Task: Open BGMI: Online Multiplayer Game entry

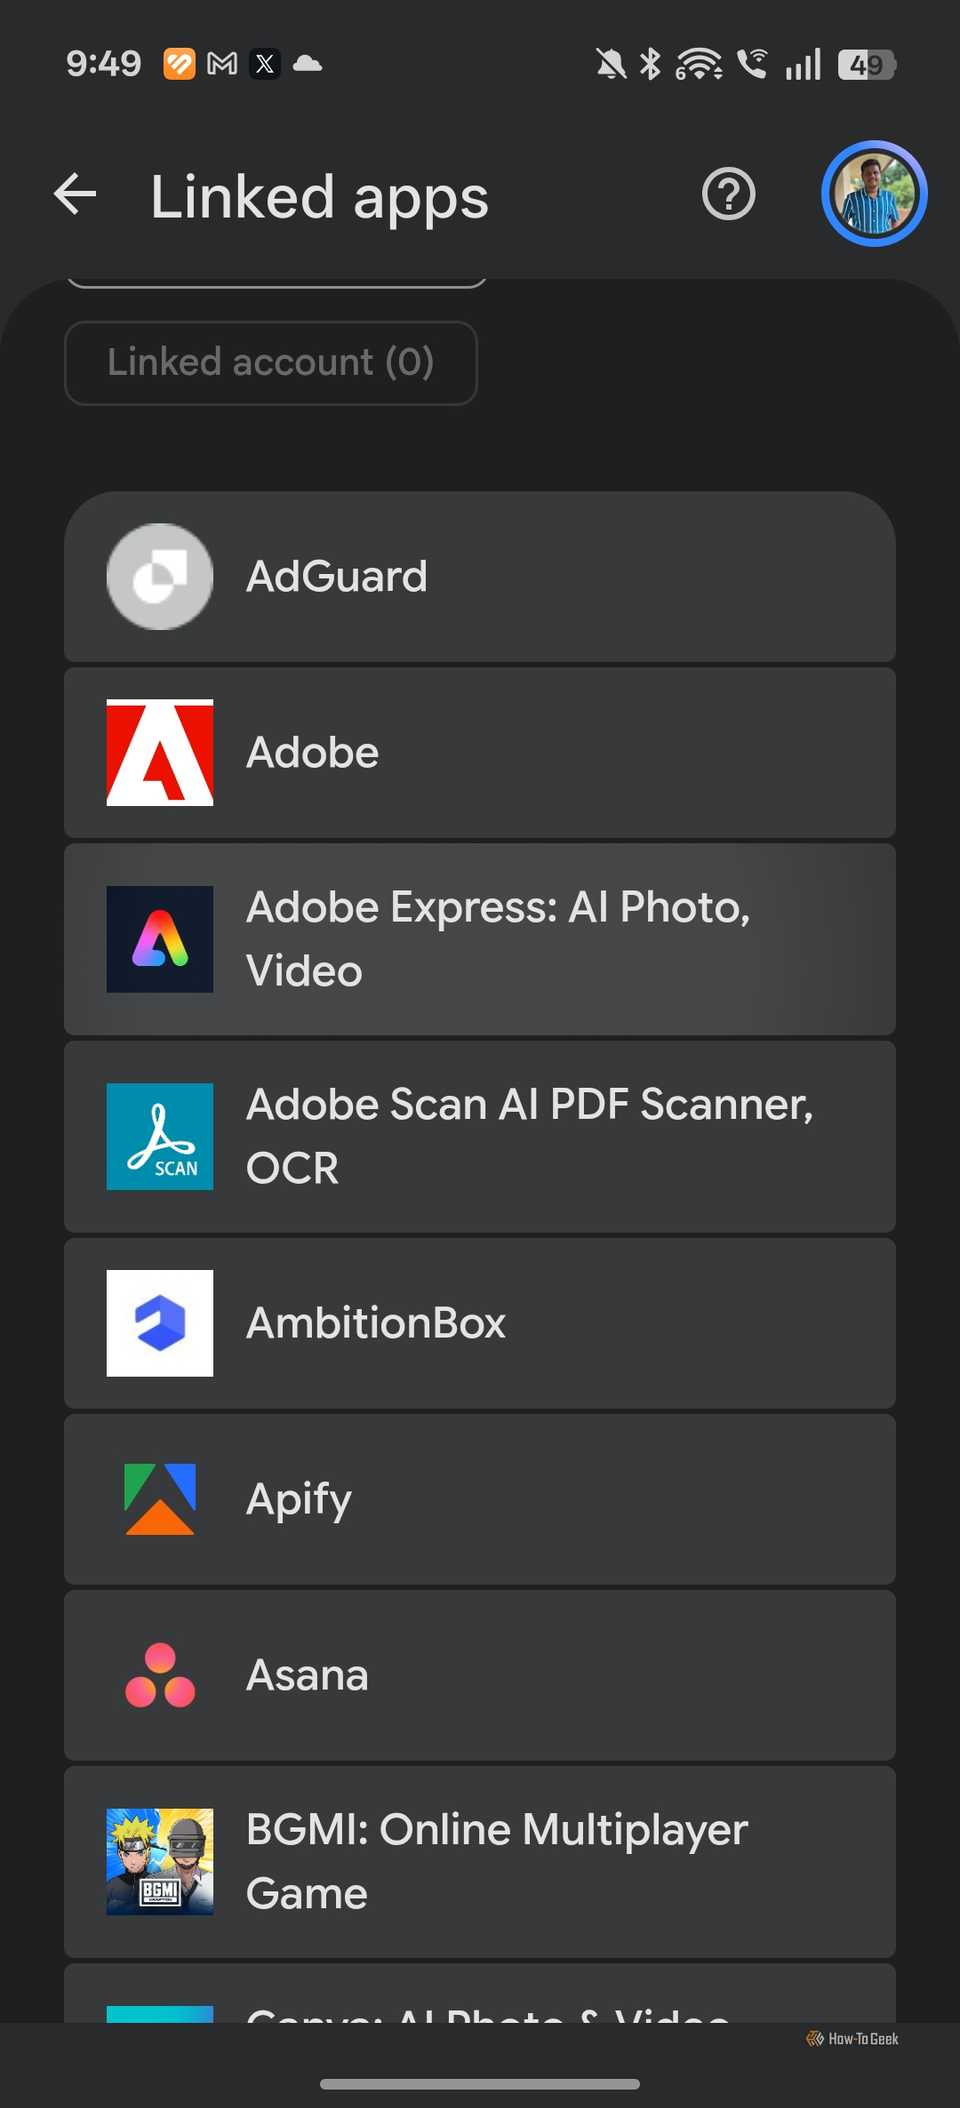Action: coord(480,1862)
